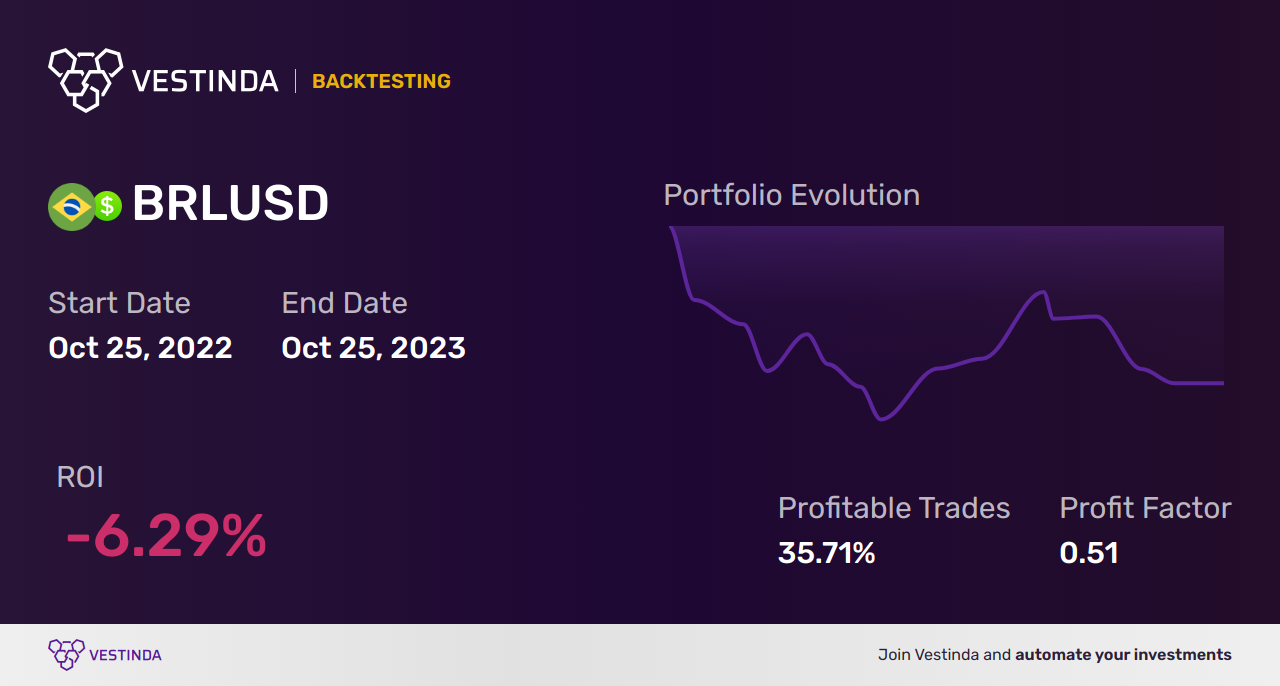This screenshot has height=686, width=1280.
Task: Click the small purple Vestinda footer logo
Action: click(x=66, y=655)
